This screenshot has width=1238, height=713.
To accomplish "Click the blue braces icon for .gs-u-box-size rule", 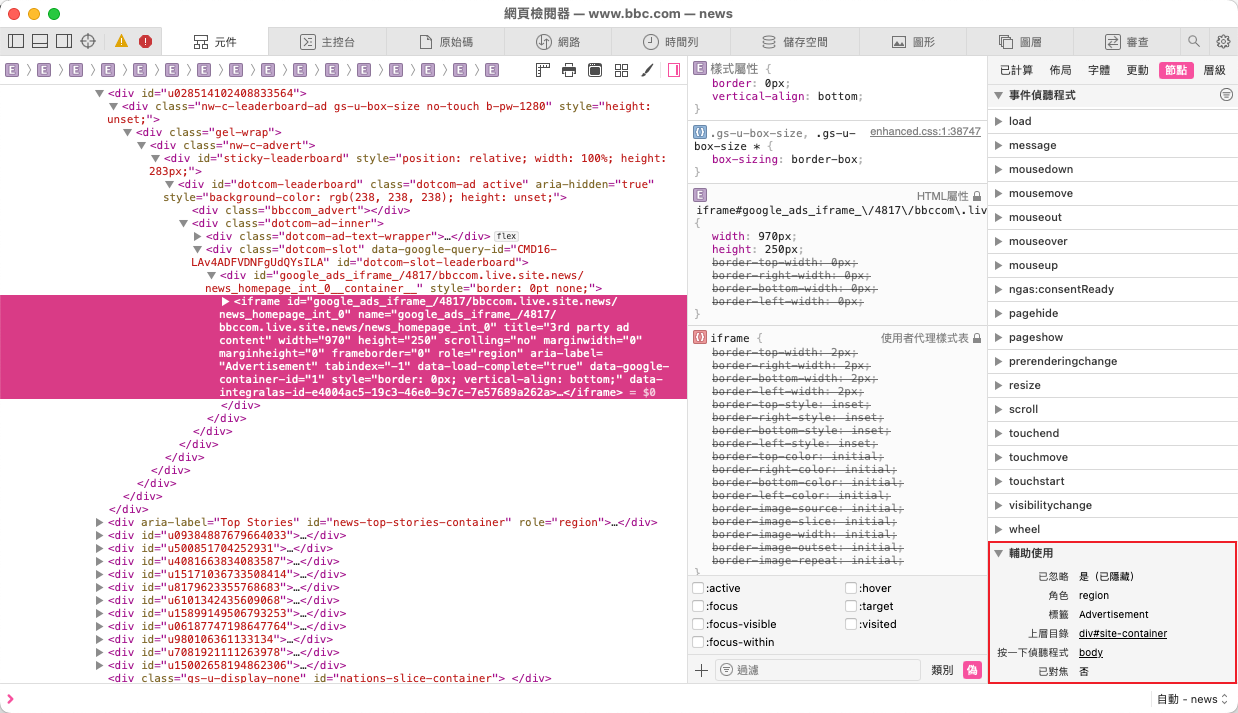I will click(700, 132).
